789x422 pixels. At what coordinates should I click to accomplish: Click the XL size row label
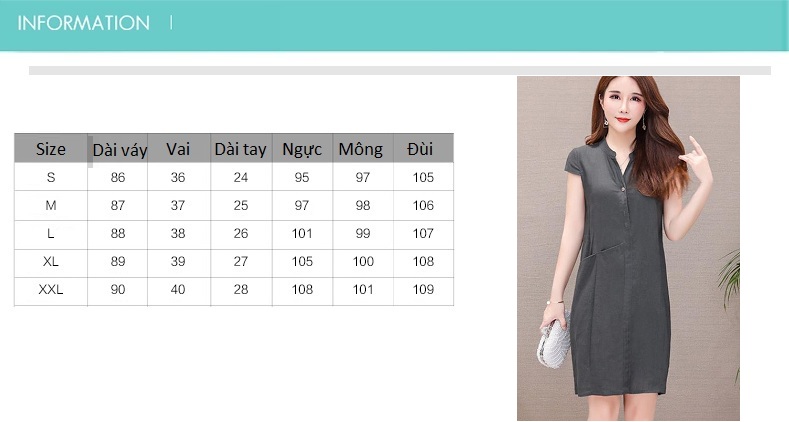tap(51, 262)
